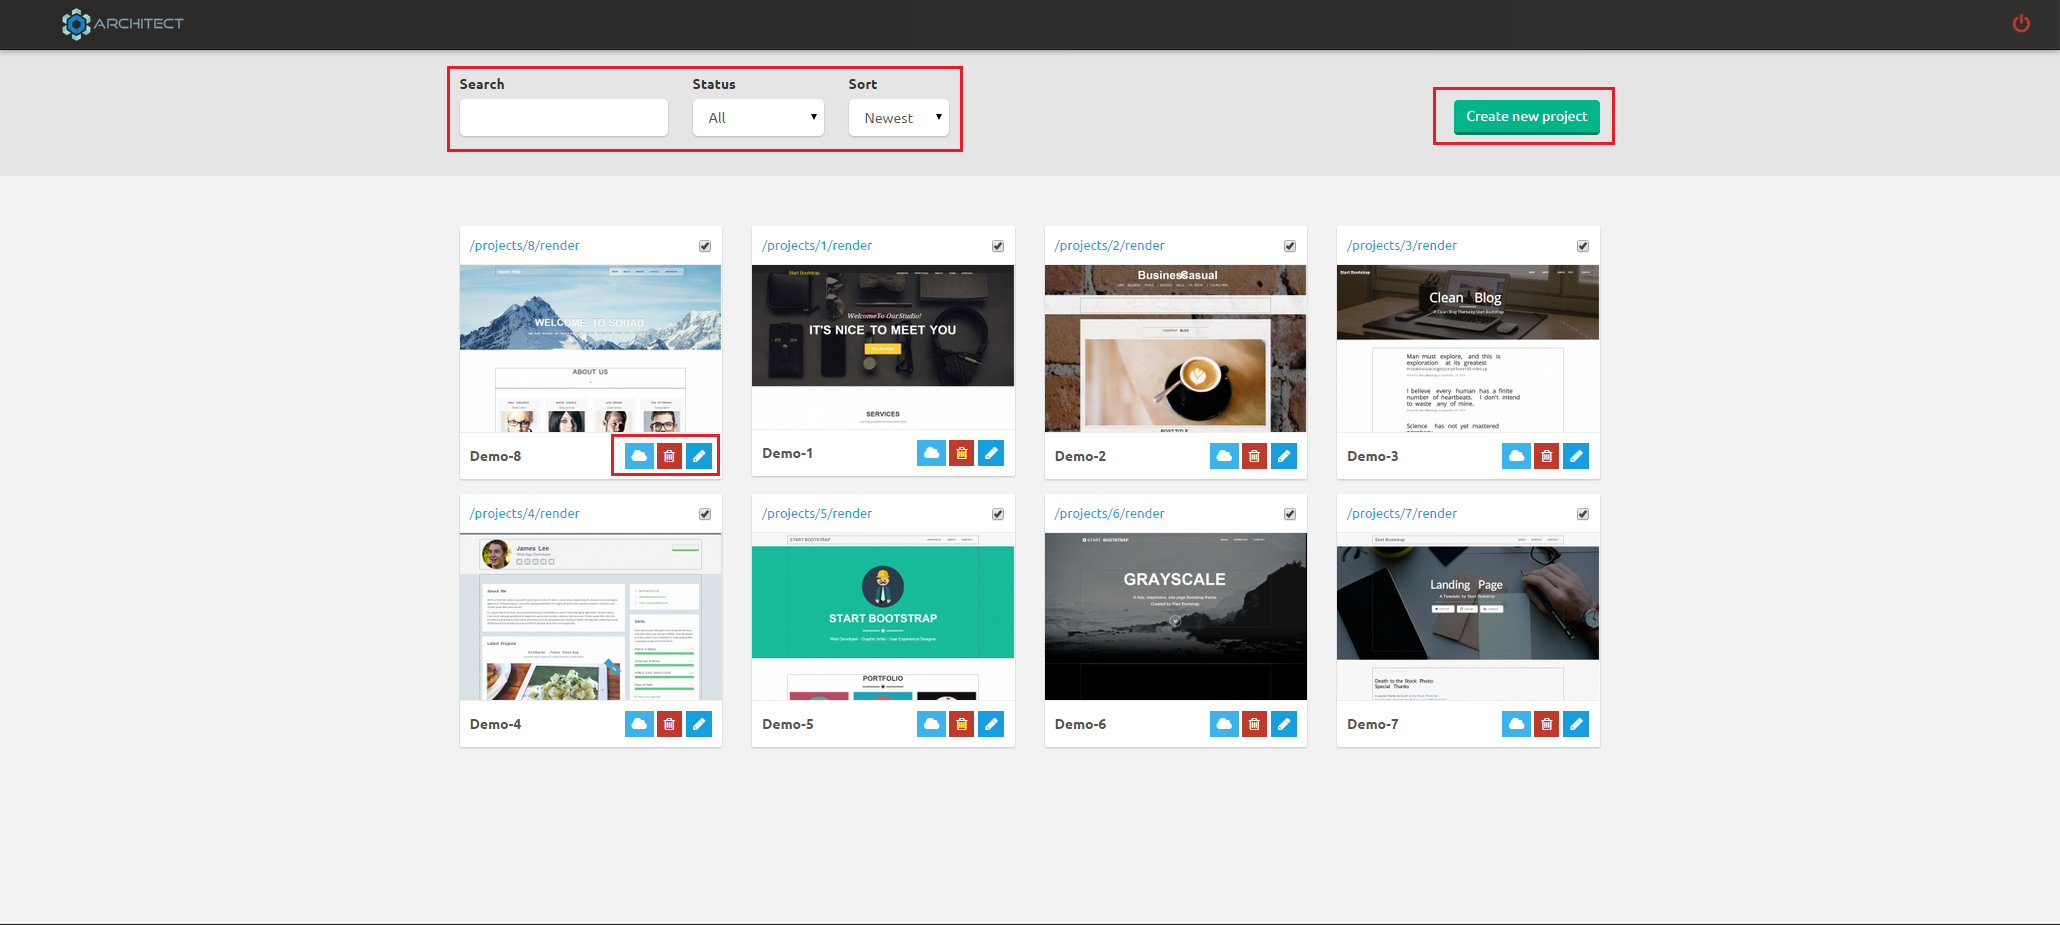This screenshot has width=2060, height=925.
Task: Click the Grayscale thumbnail of Demo-6
Action: [1175, 616]
